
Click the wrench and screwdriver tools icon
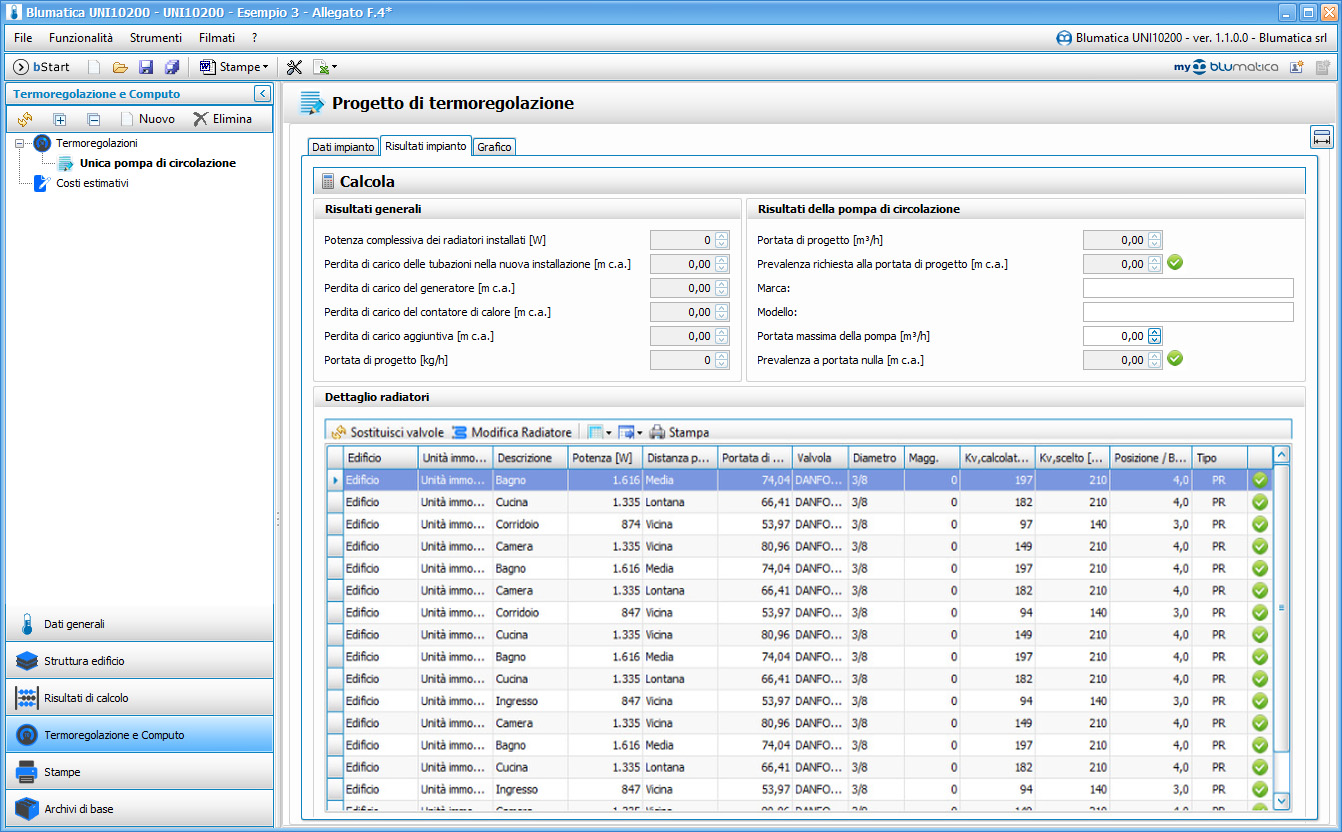click(294, 67)
